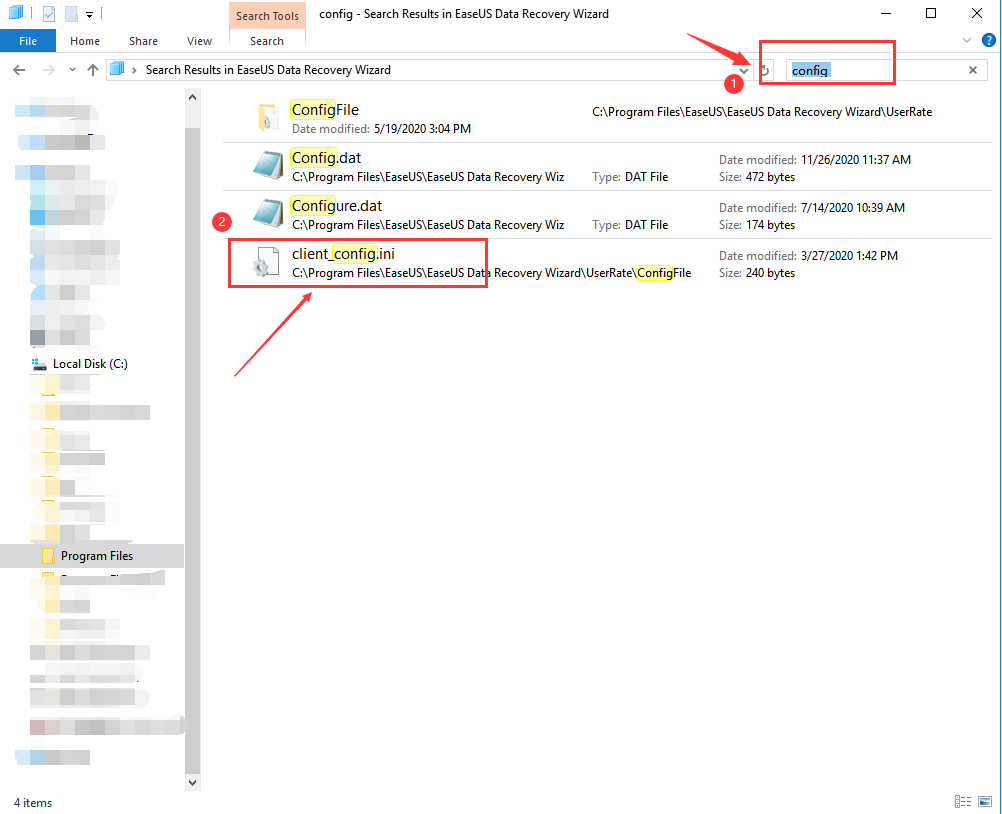Refresh the search results
The image size is (1002, 814).
pos(764,70)
